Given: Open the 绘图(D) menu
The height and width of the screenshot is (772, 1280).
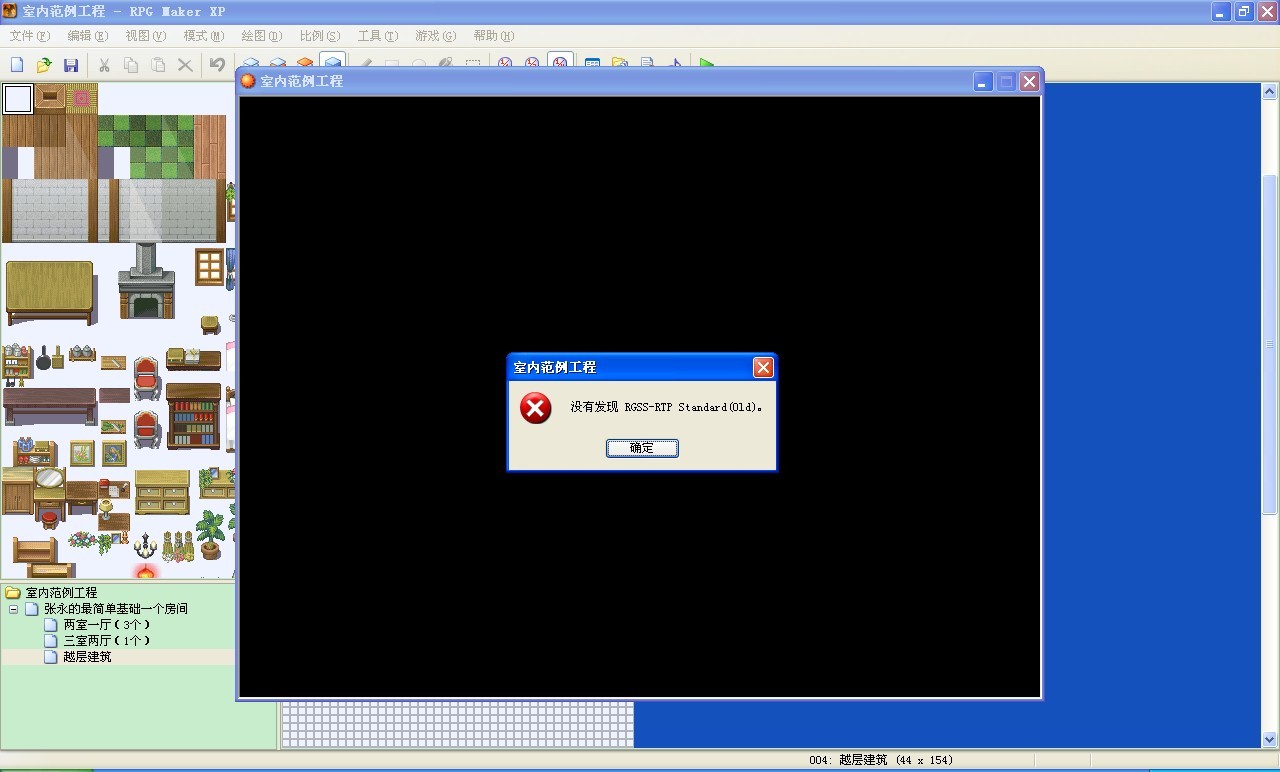Looking at the screenshot, I should (x=262, y=36).
